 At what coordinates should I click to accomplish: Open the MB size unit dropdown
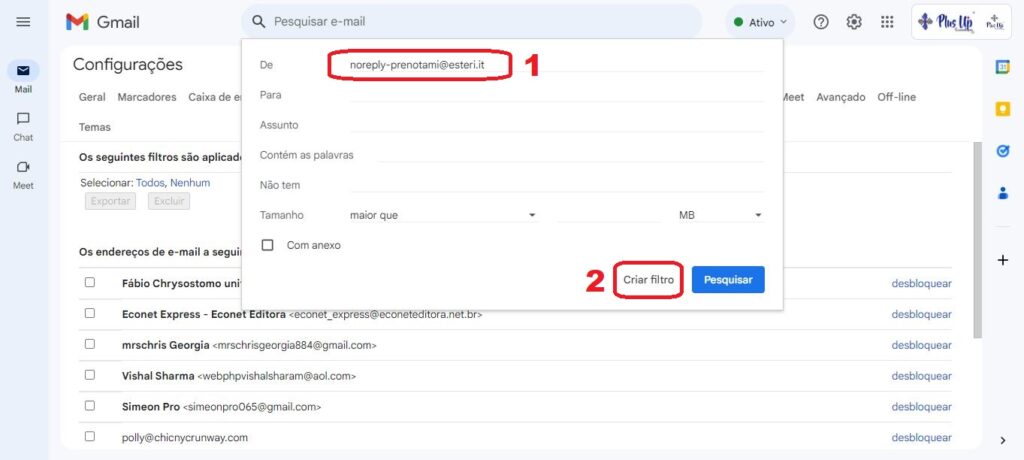pos(720,215)
